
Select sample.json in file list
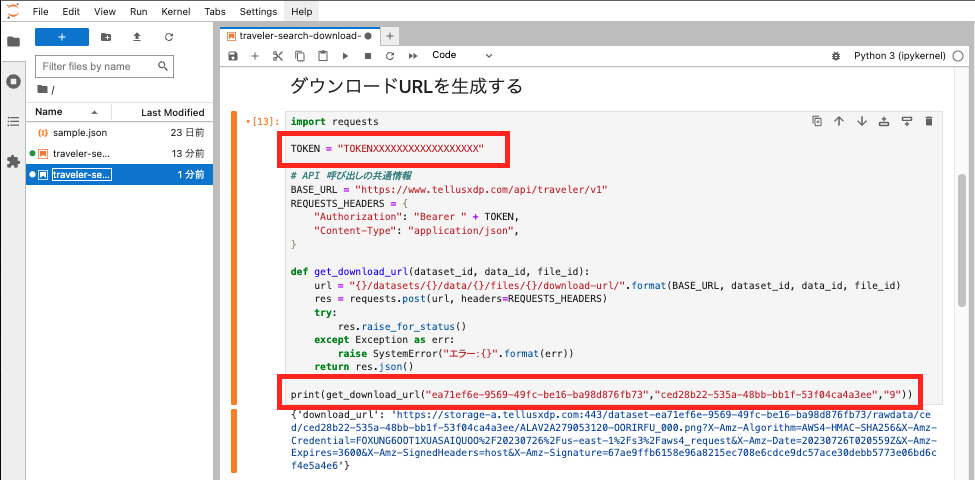119,132
